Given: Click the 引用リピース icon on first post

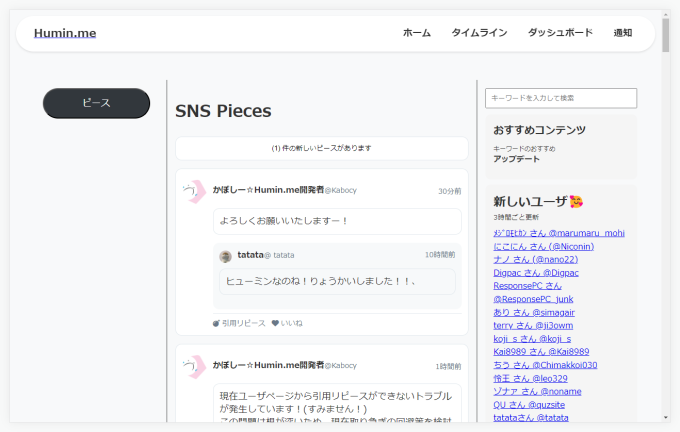Looking at the screenshot, I should [216, 324].
